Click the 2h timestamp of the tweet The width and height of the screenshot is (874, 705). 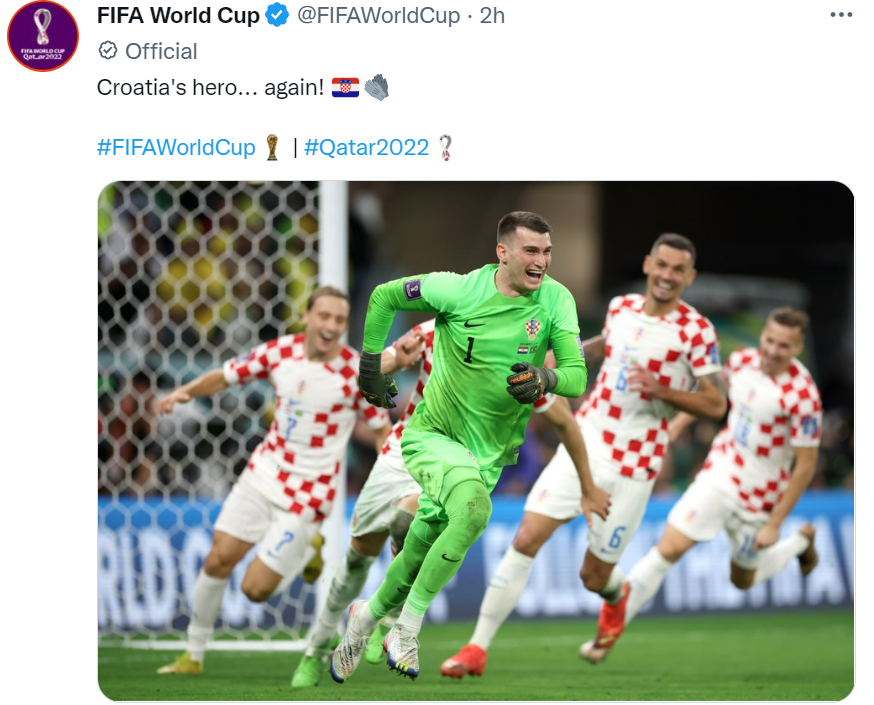point(492,16)
